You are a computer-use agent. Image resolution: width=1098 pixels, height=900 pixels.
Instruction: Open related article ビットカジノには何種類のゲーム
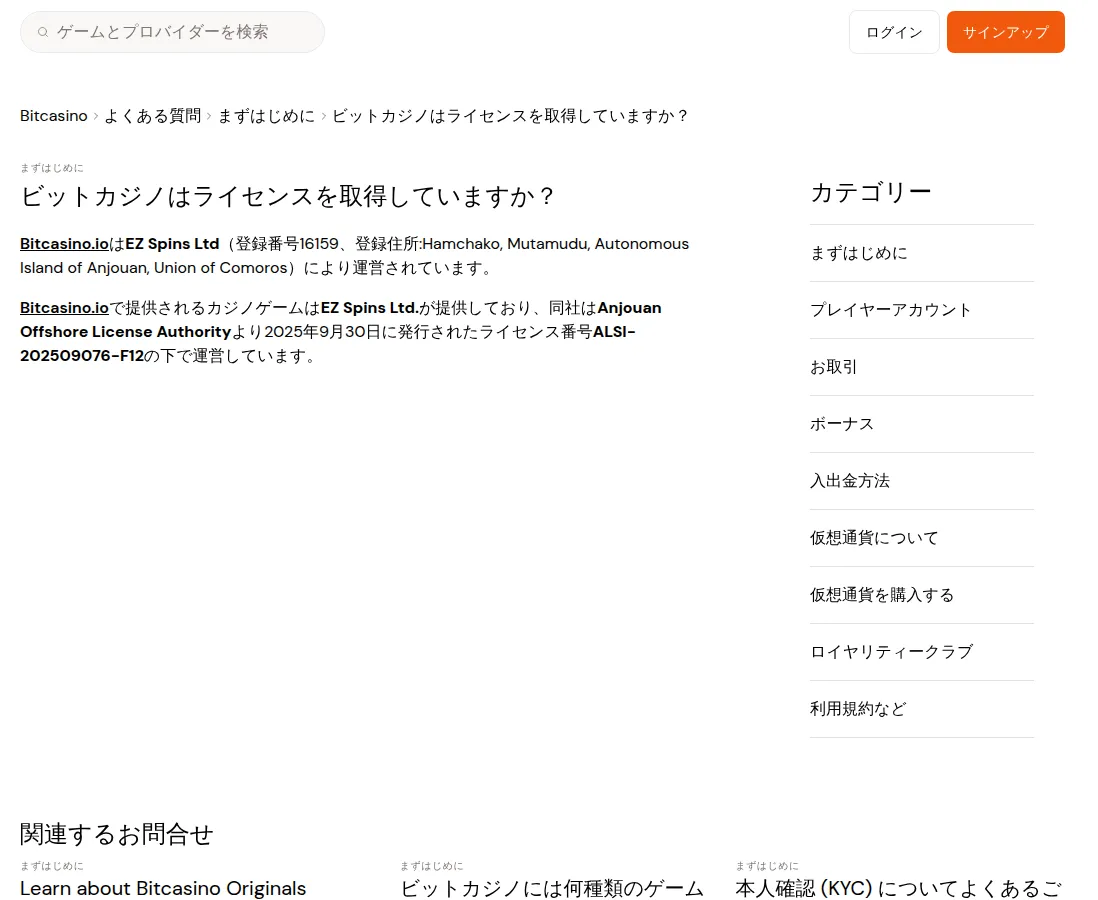point(552,888)
